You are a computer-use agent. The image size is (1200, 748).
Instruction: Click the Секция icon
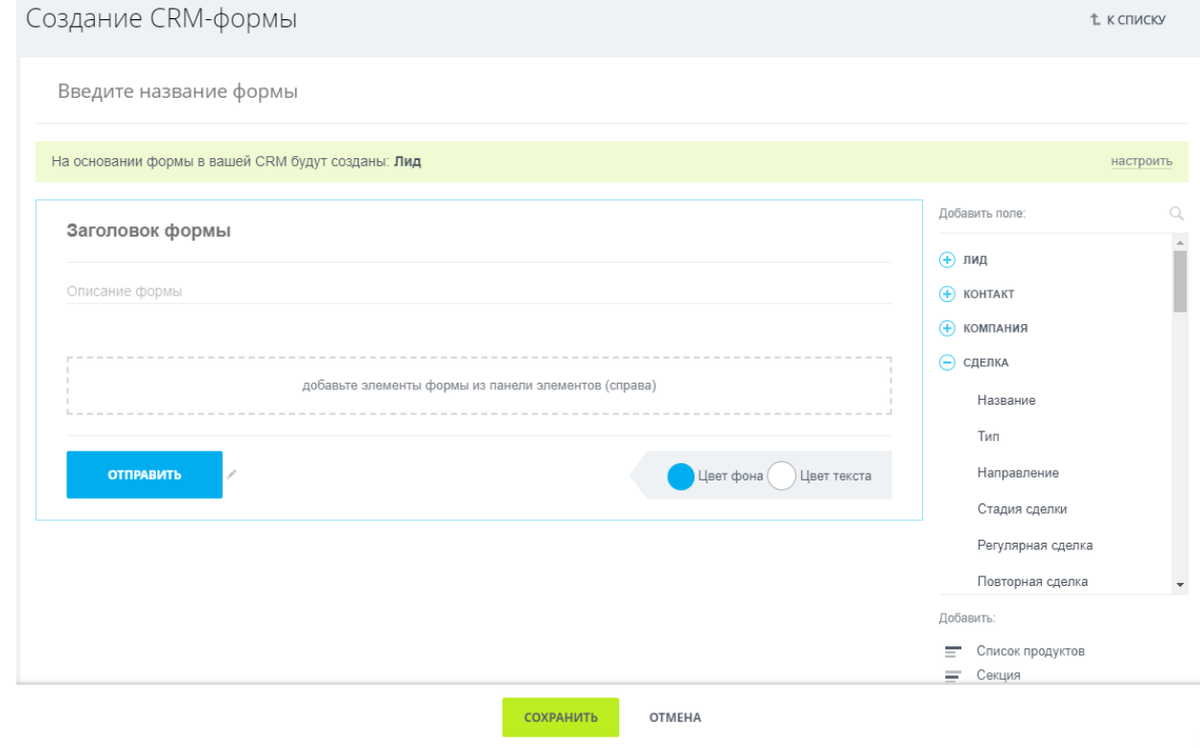[x=953, y=675]
